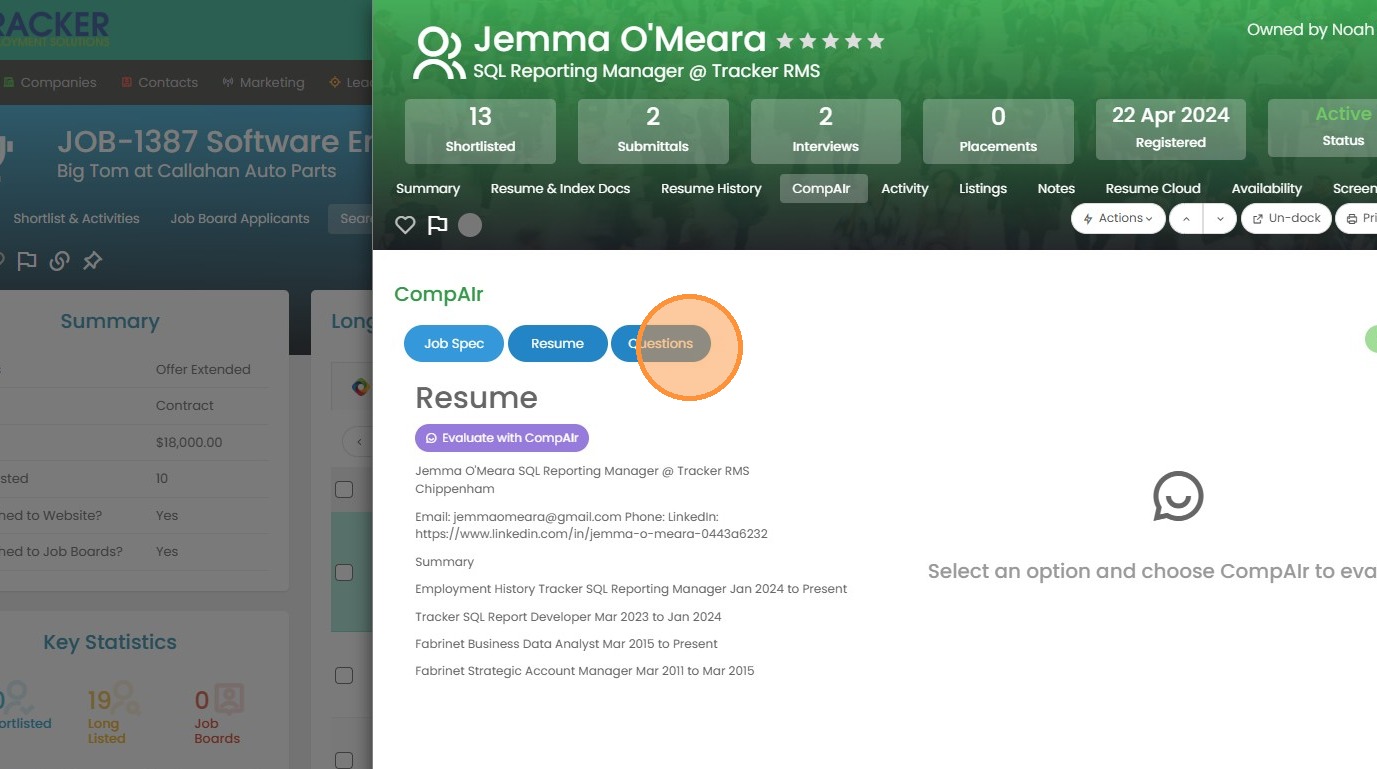The height and width of the screenshot is (769, 1377).
Task: Click the 13 Shortlisted stat card
Action: click(x=480, y=130)
